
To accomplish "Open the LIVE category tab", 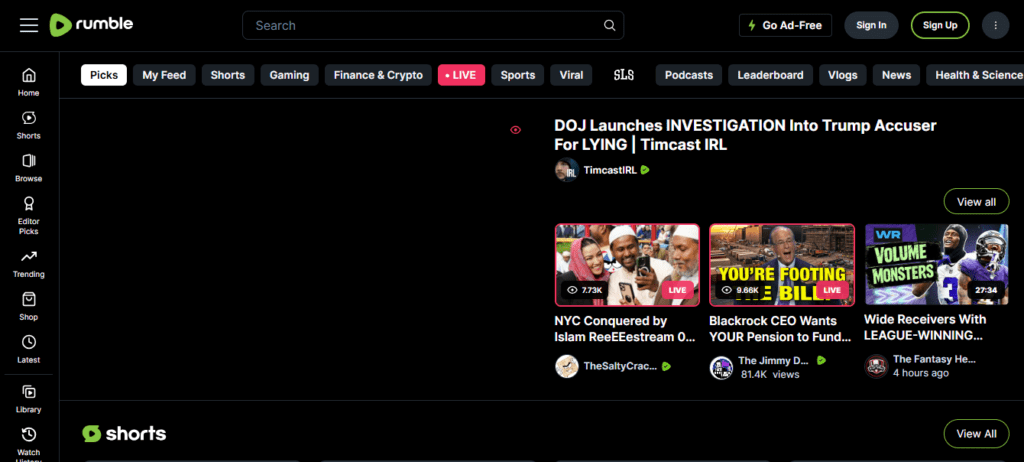I will [461, 74].
